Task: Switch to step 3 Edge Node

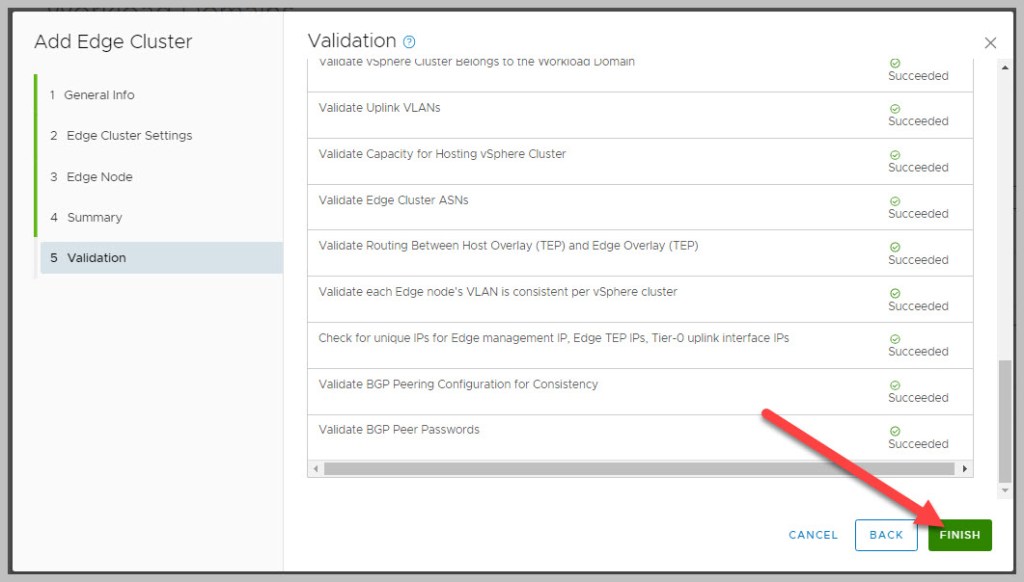Action: (99, 177)
